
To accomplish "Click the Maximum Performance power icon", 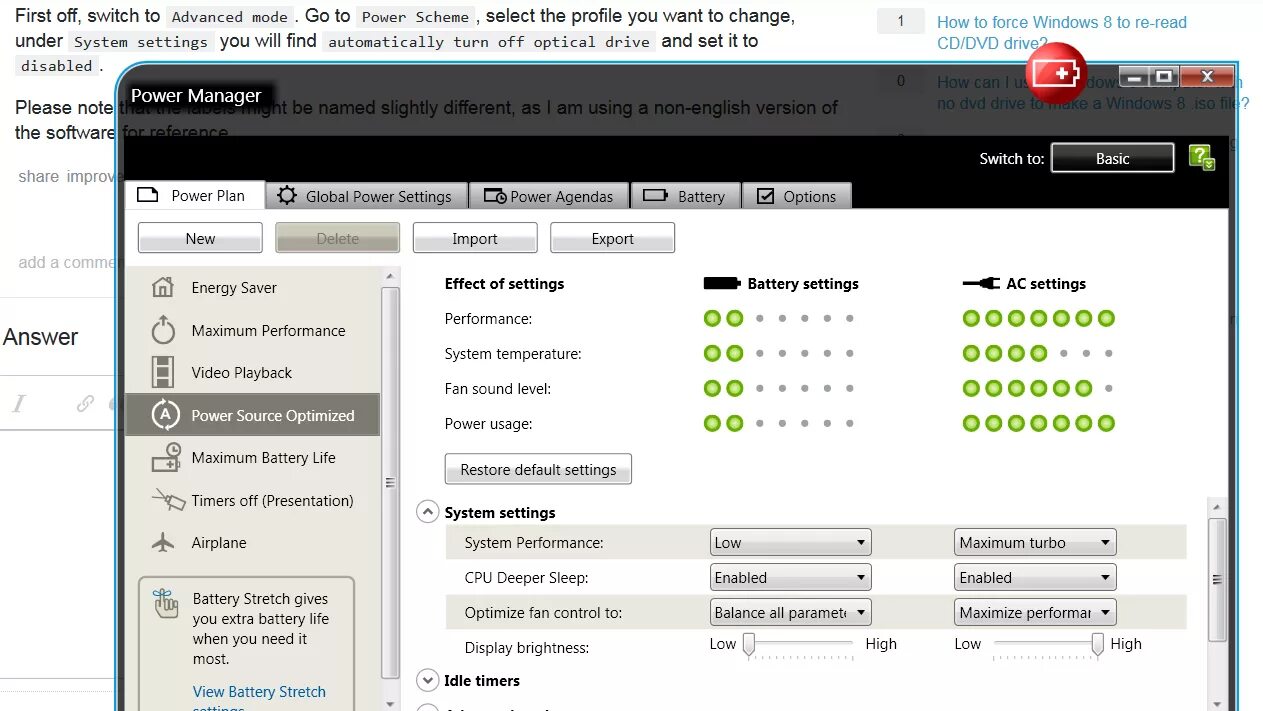I will coord(163,330).
